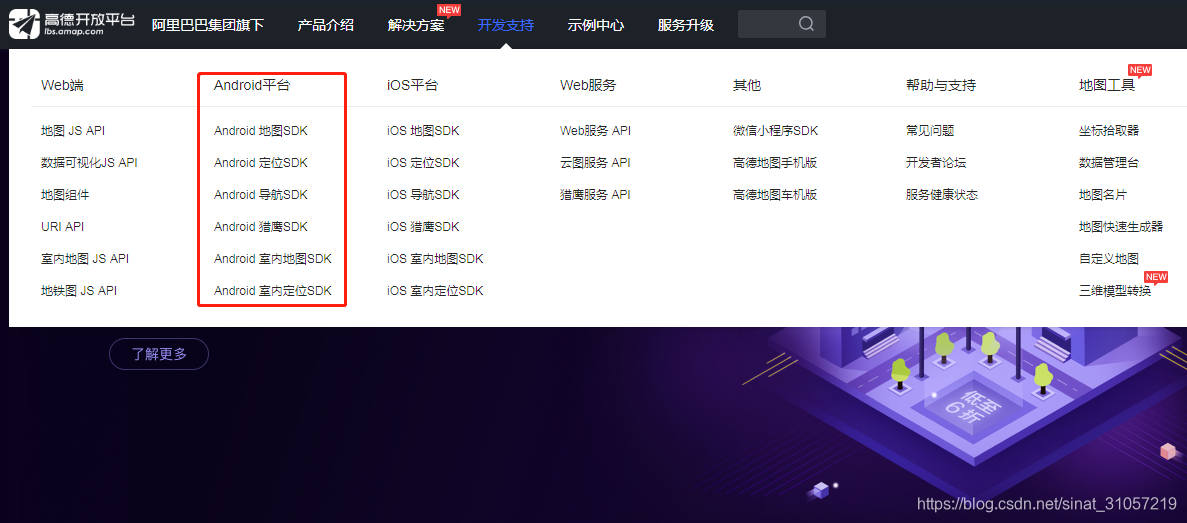Open iOS 地图SDK link
Image resolution: width=1187 pixels, height=523 pixels.
pos(423,130)
